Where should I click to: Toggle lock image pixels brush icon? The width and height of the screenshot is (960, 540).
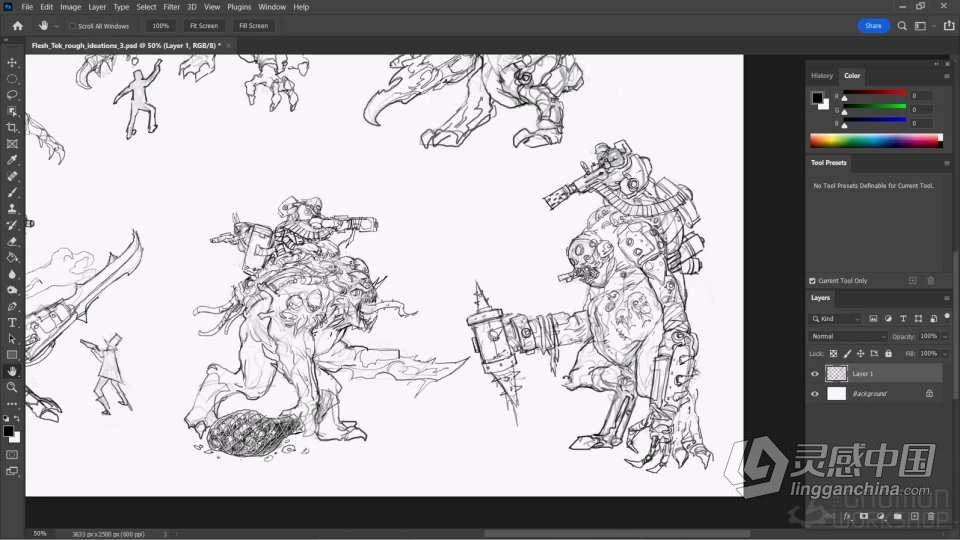847,353
